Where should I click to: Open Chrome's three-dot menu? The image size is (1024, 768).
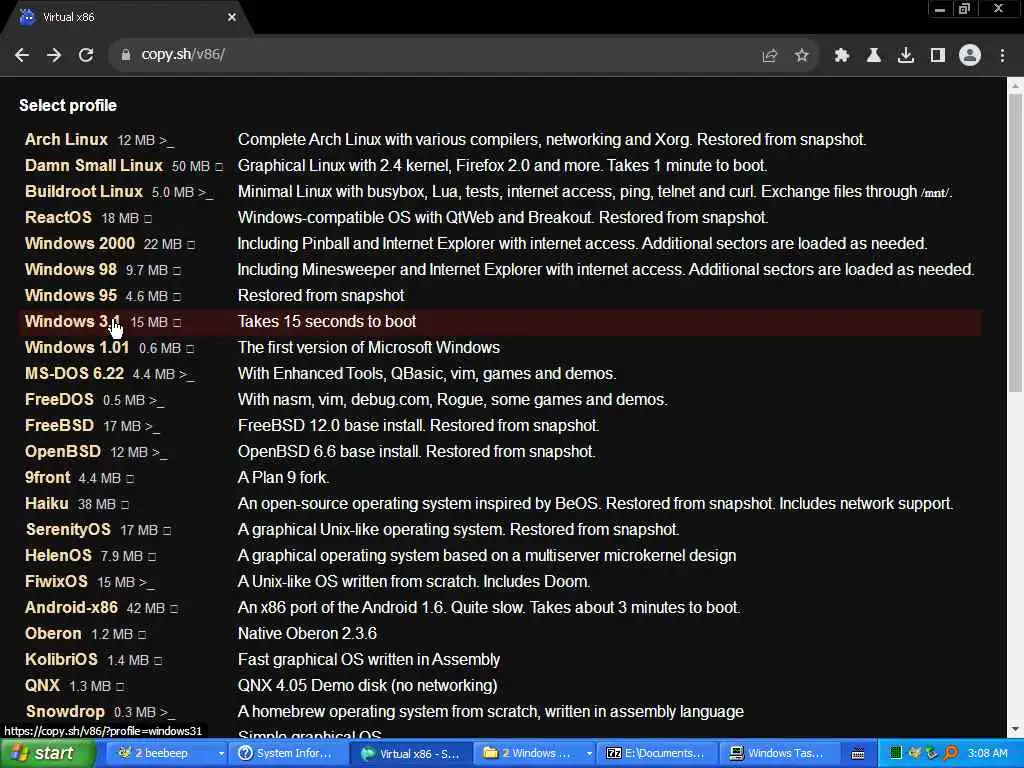[x=1002, y=56]
